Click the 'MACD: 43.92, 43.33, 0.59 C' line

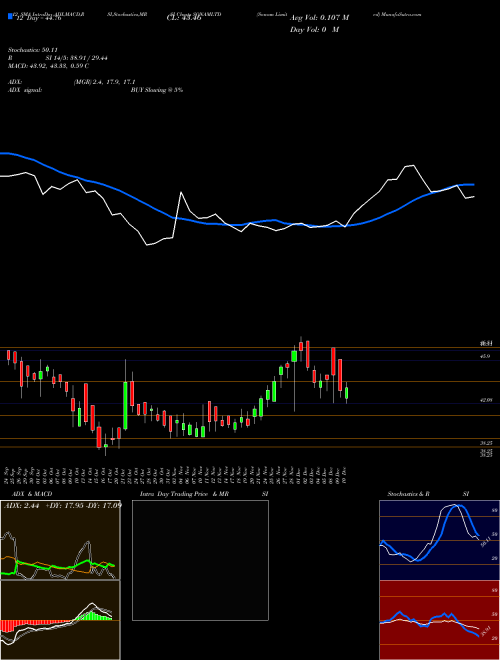pos(48,66)
